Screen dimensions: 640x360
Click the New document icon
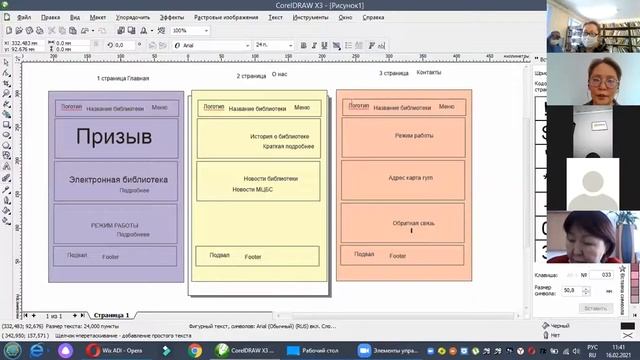click(x=9, y=31)
